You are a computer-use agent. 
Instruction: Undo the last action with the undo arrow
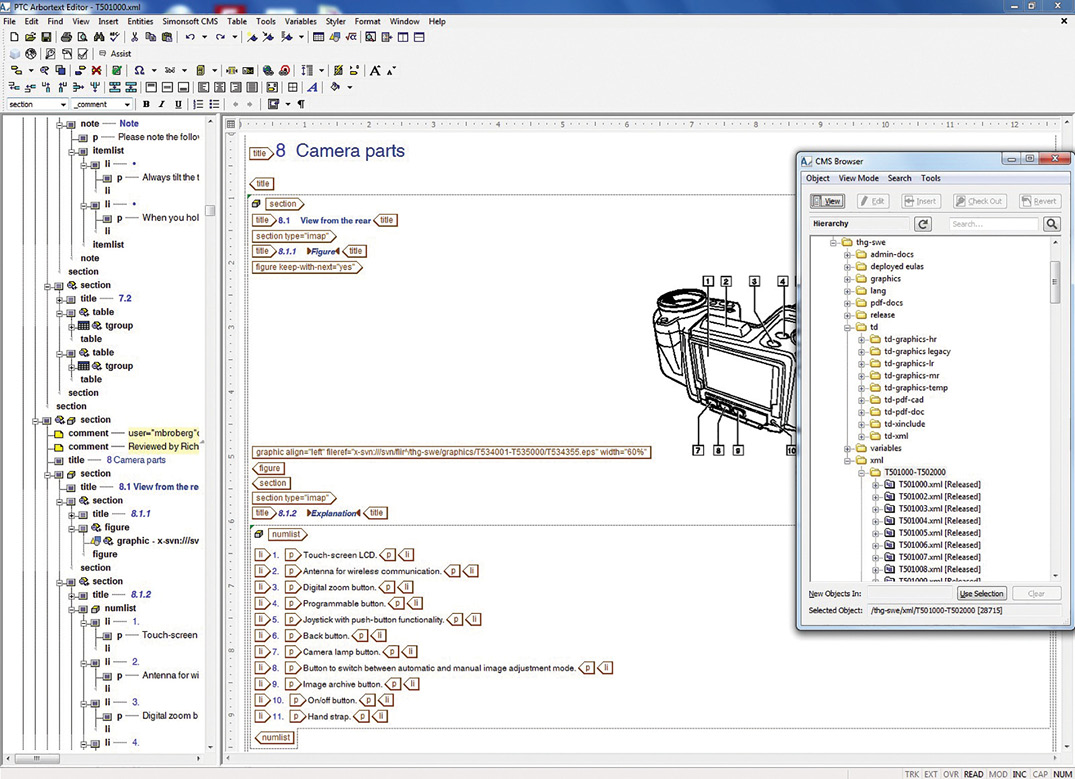click(x=190, y=37)
